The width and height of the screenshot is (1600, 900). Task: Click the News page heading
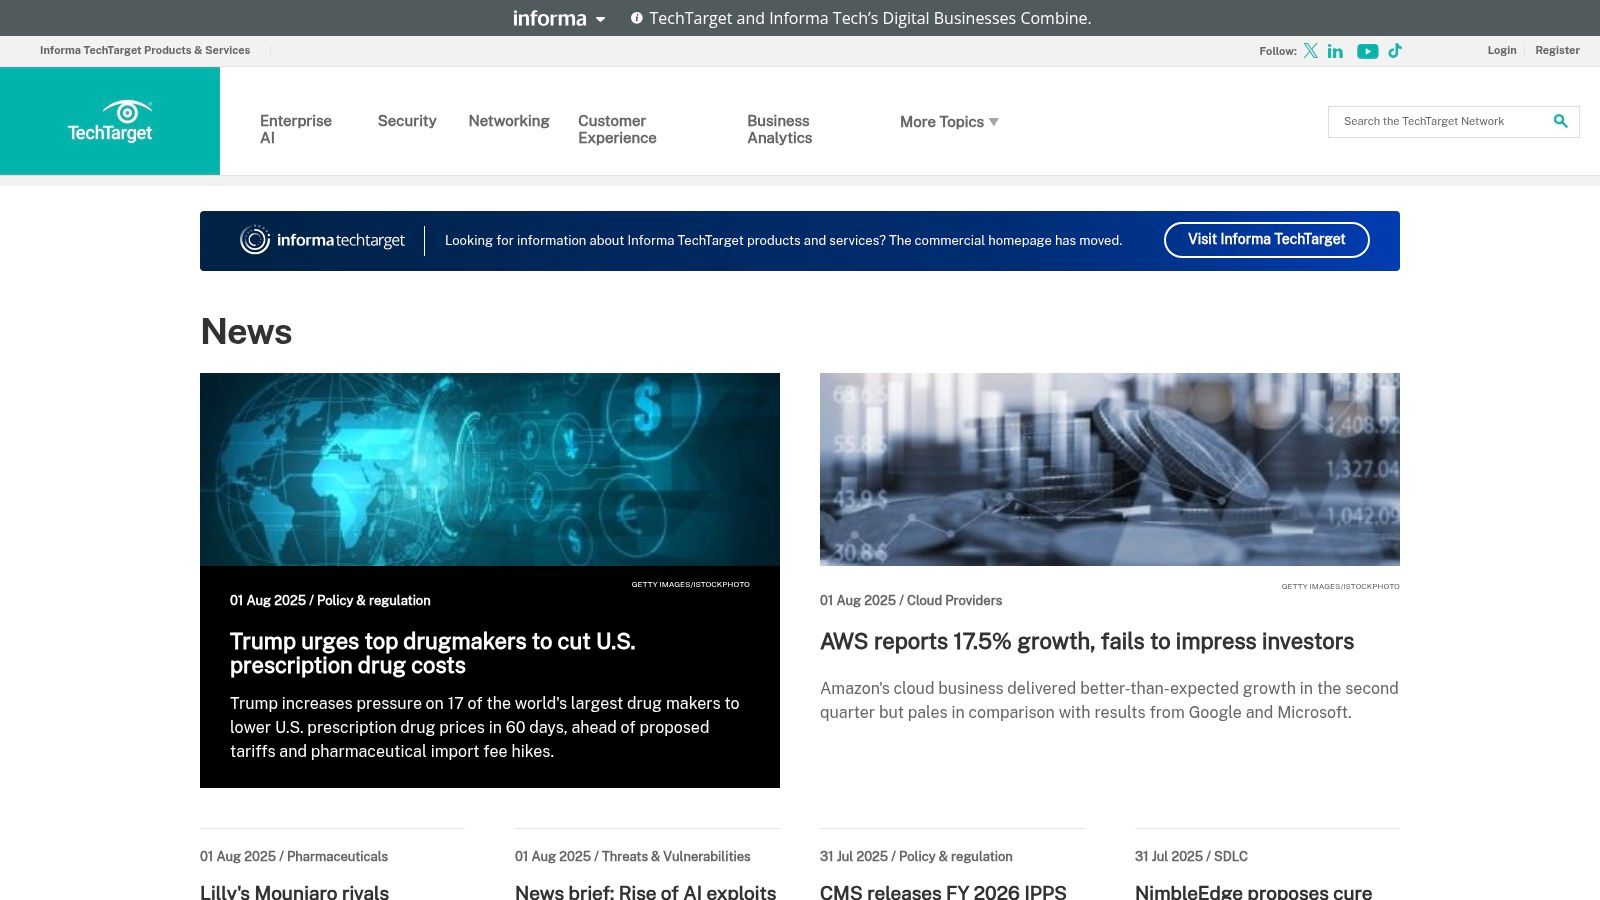246,331
